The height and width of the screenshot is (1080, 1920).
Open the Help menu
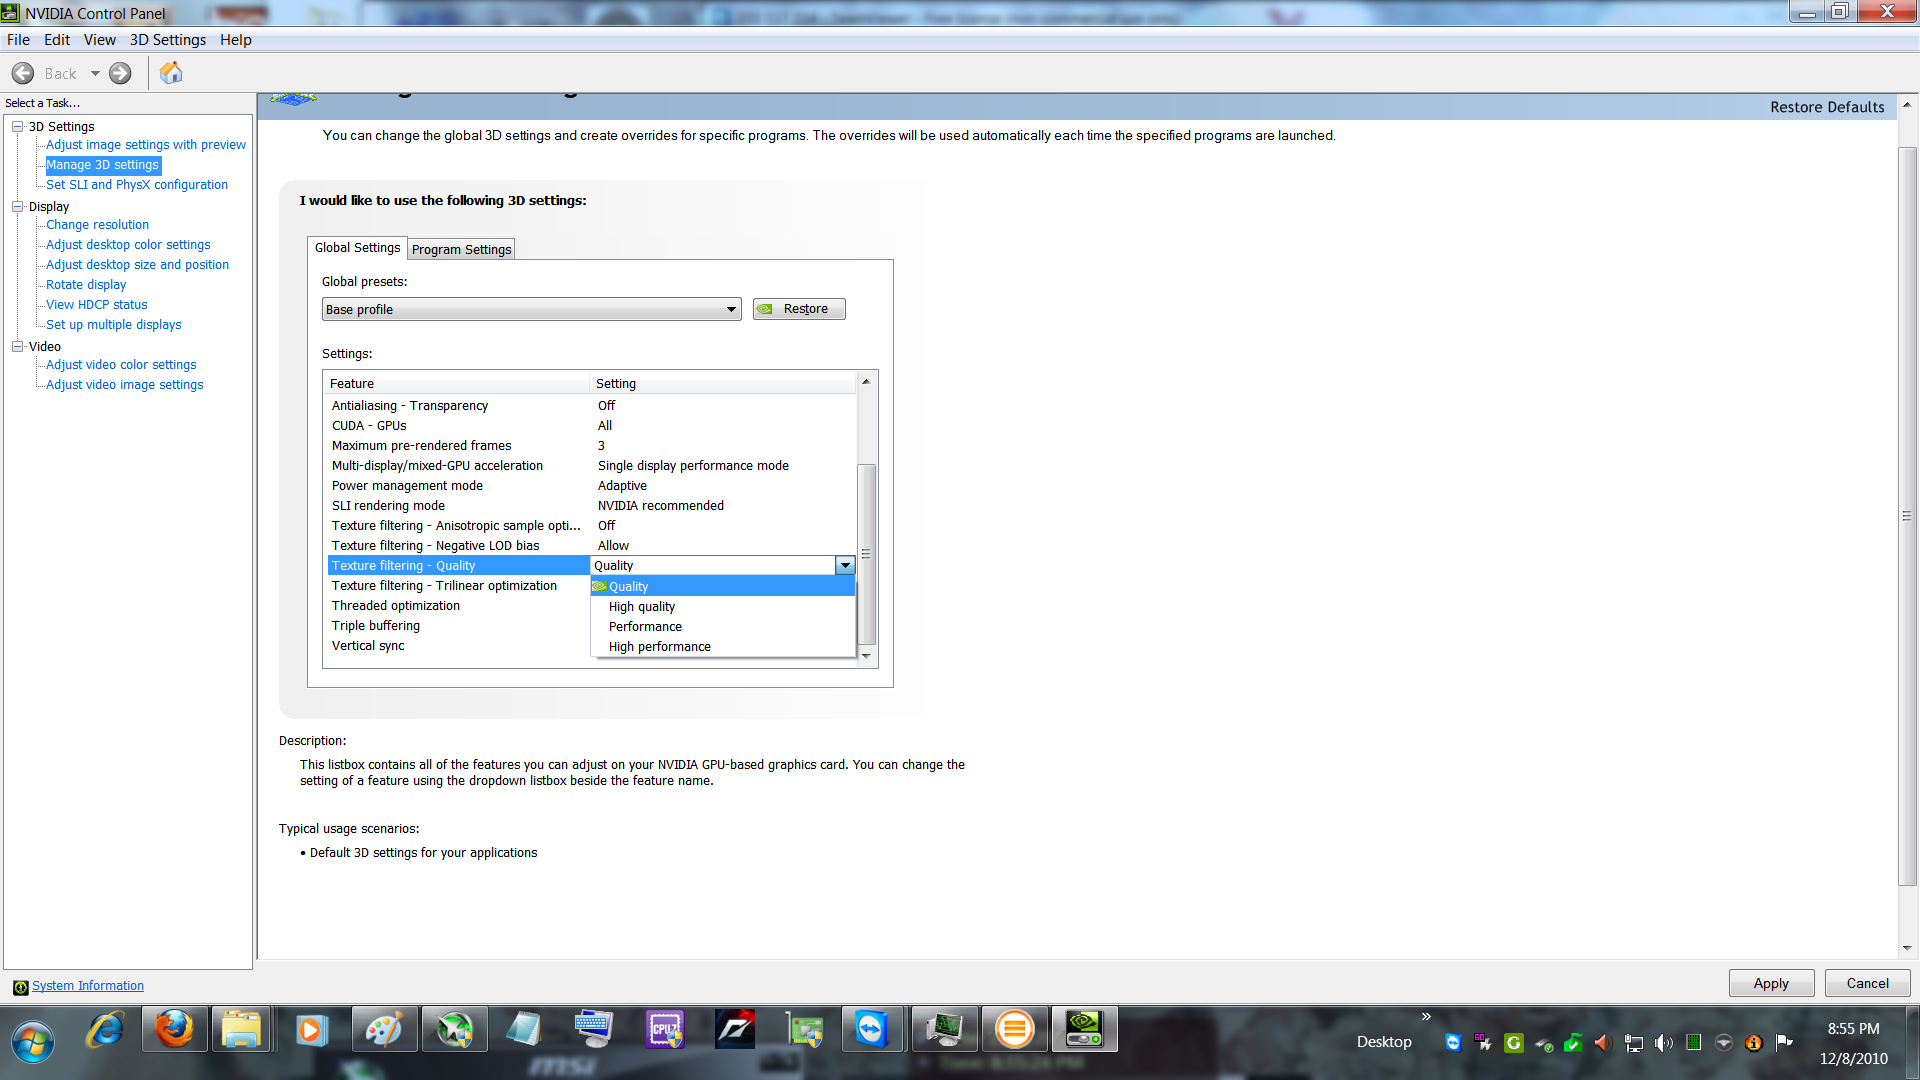pyautogui.click(x=236, y=40)
